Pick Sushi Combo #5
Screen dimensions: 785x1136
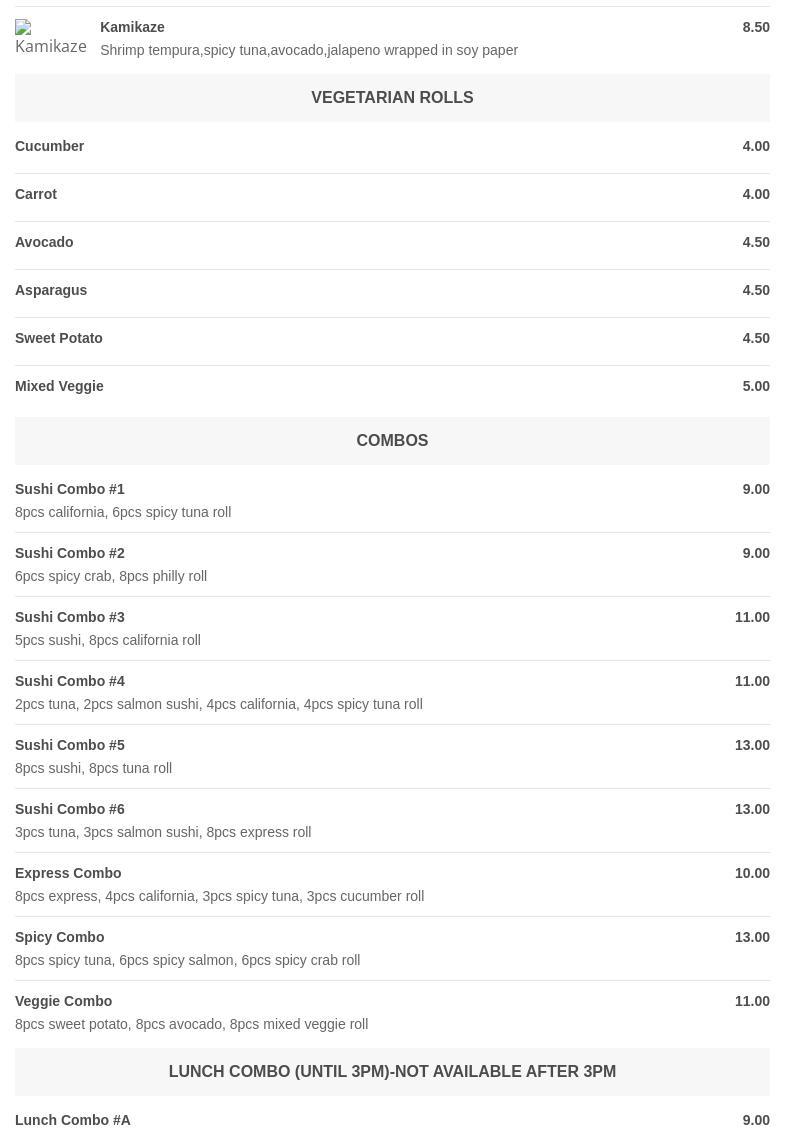(70, 745)
